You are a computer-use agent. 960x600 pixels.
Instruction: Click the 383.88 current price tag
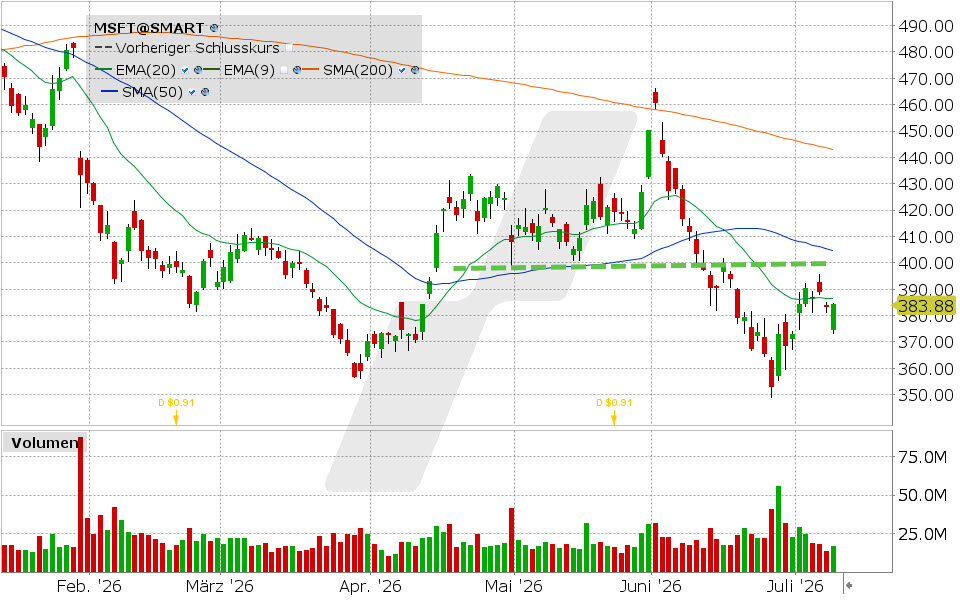click(925, 306)
